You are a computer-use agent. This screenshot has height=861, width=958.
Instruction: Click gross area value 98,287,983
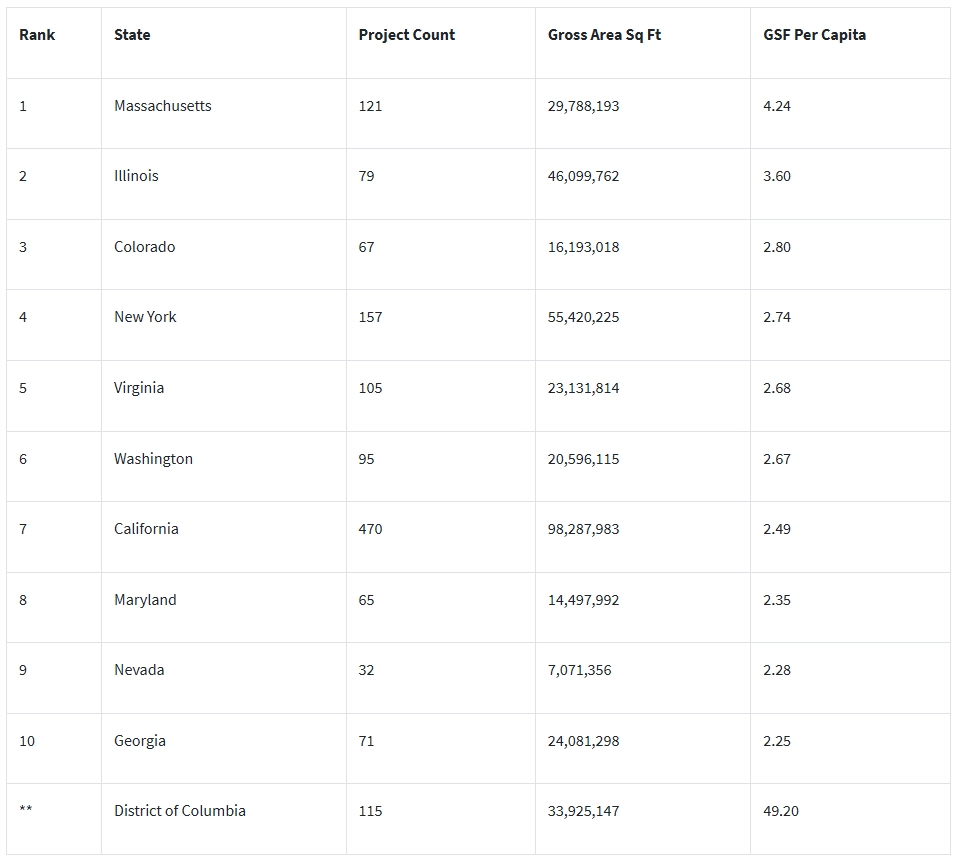point(583,529)
